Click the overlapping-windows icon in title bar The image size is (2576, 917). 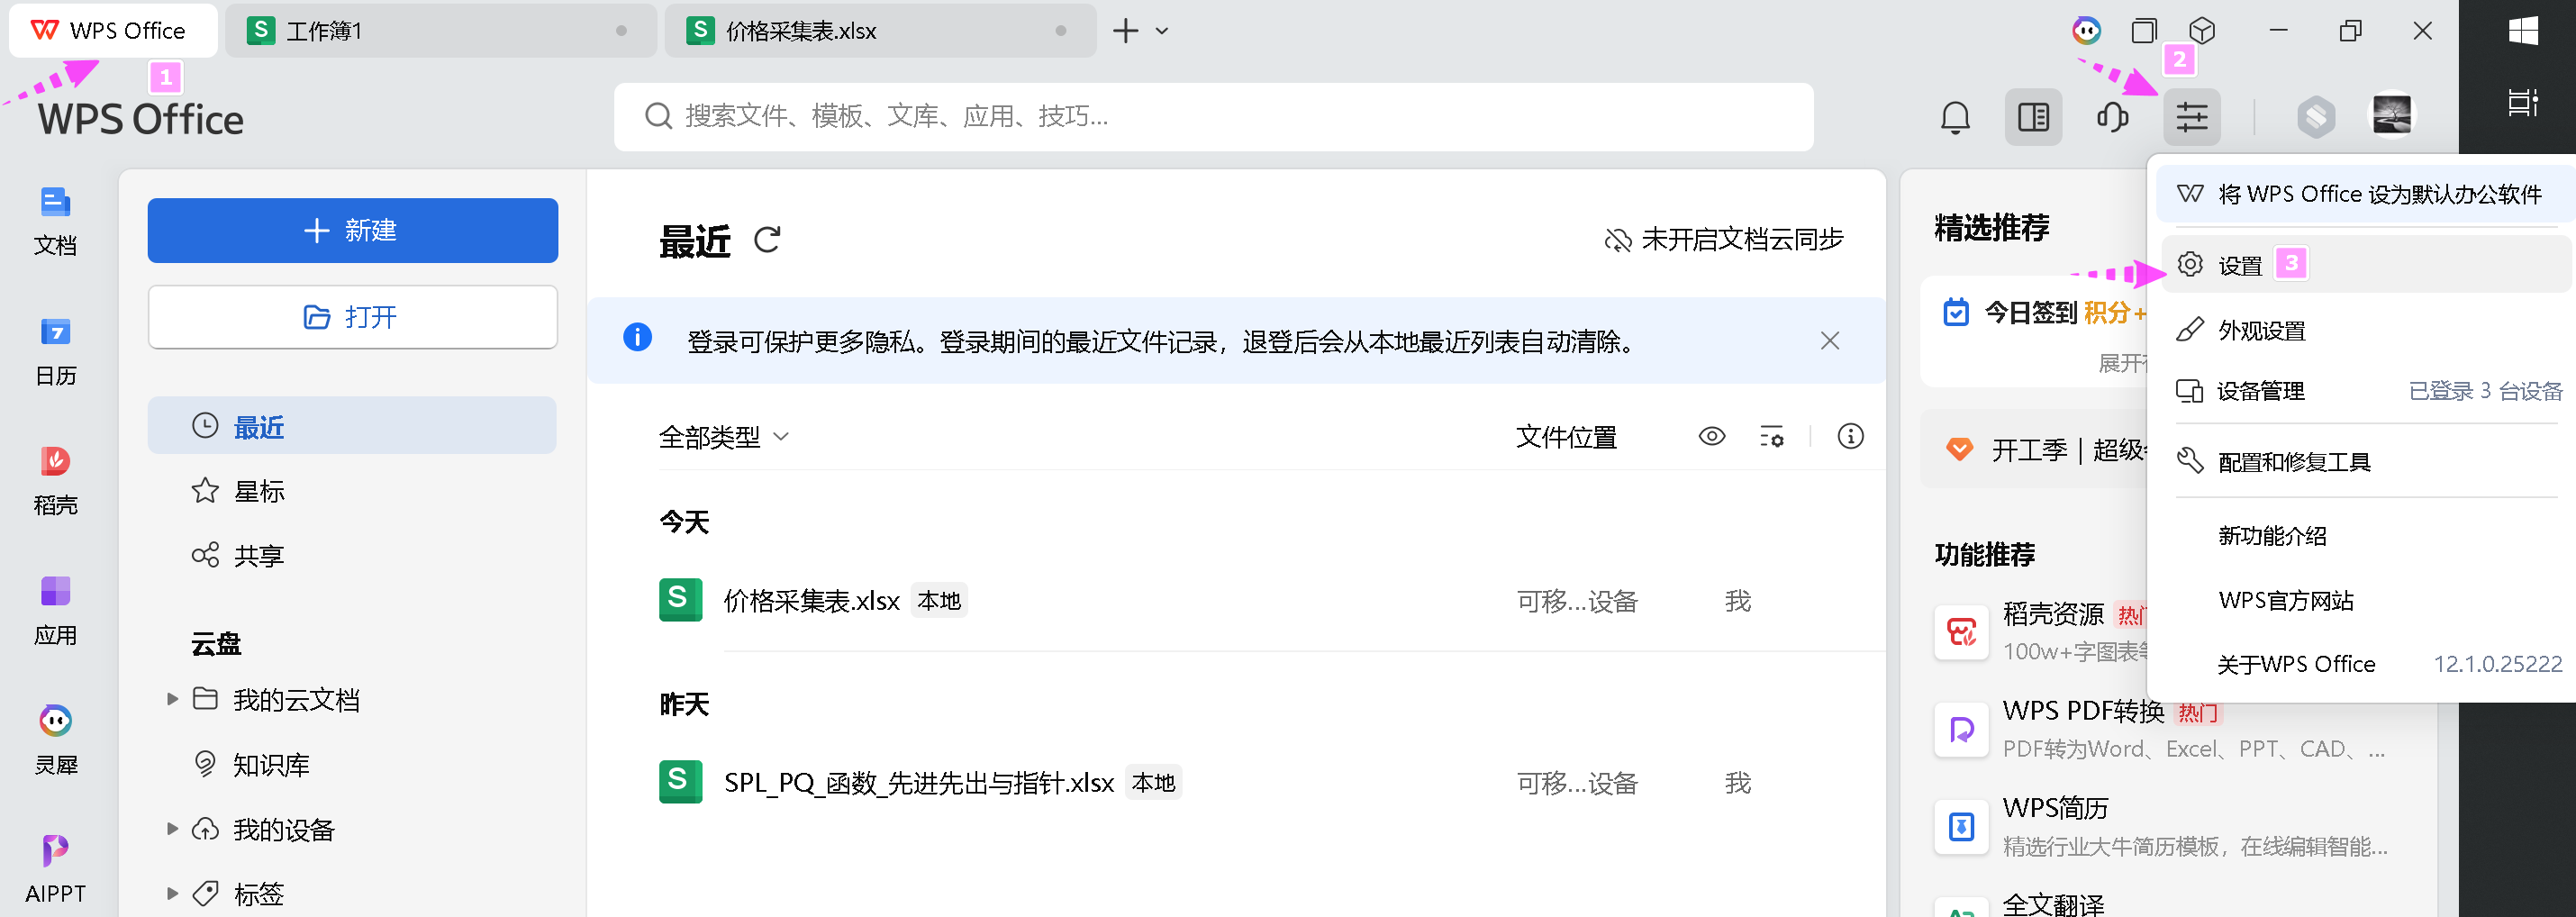[2144, 31]
